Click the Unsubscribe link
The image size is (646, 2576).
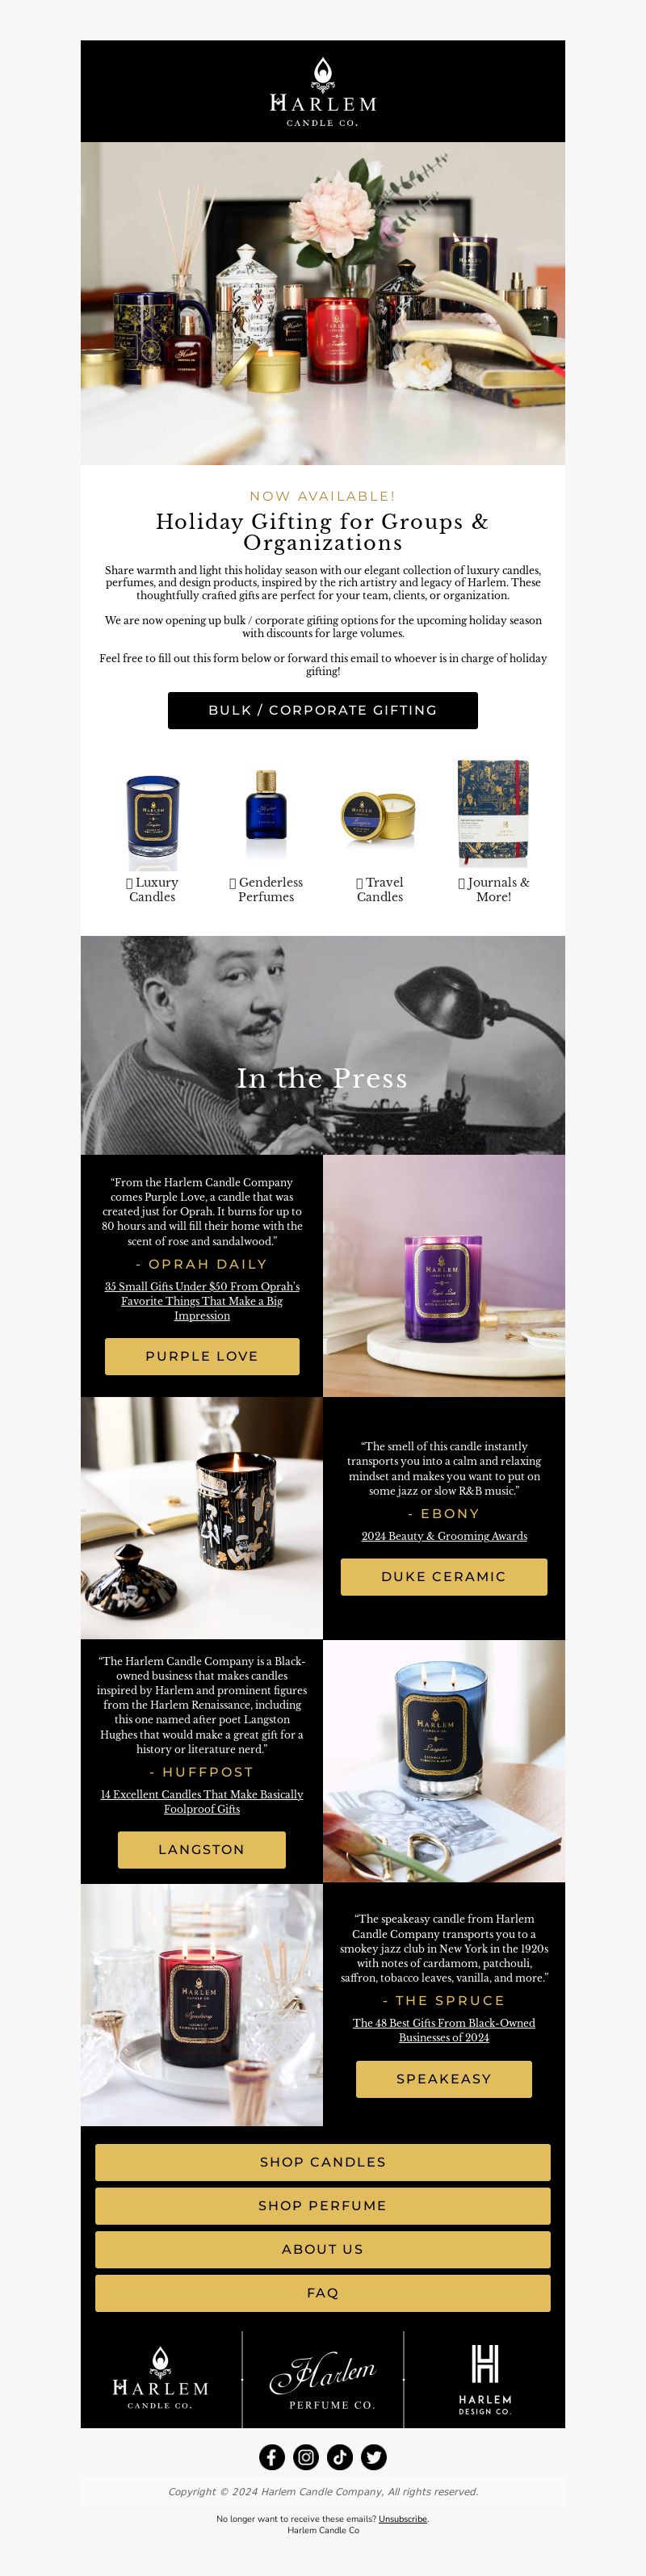pos(403,2518)
